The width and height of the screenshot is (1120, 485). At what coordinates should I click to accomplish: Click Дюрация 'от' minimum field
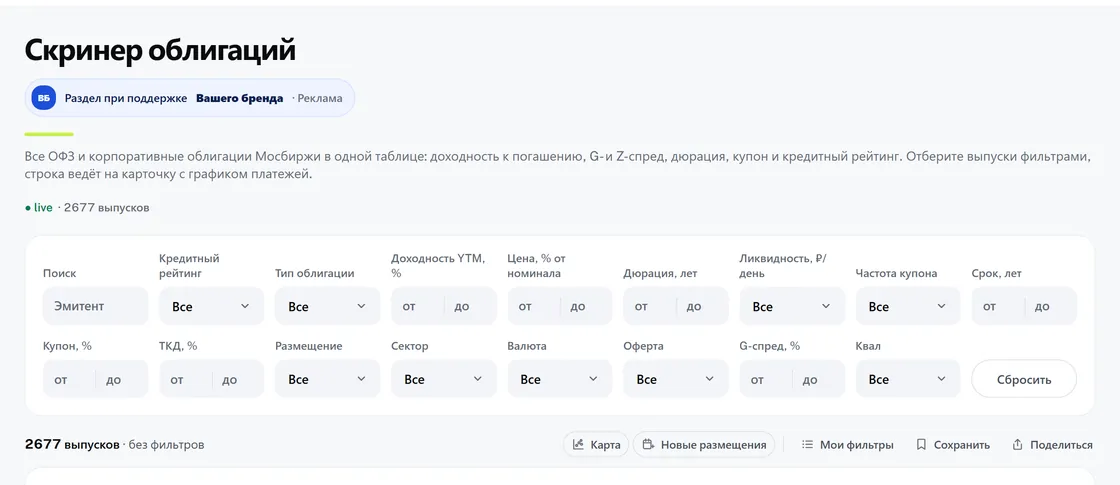(650, 306)
